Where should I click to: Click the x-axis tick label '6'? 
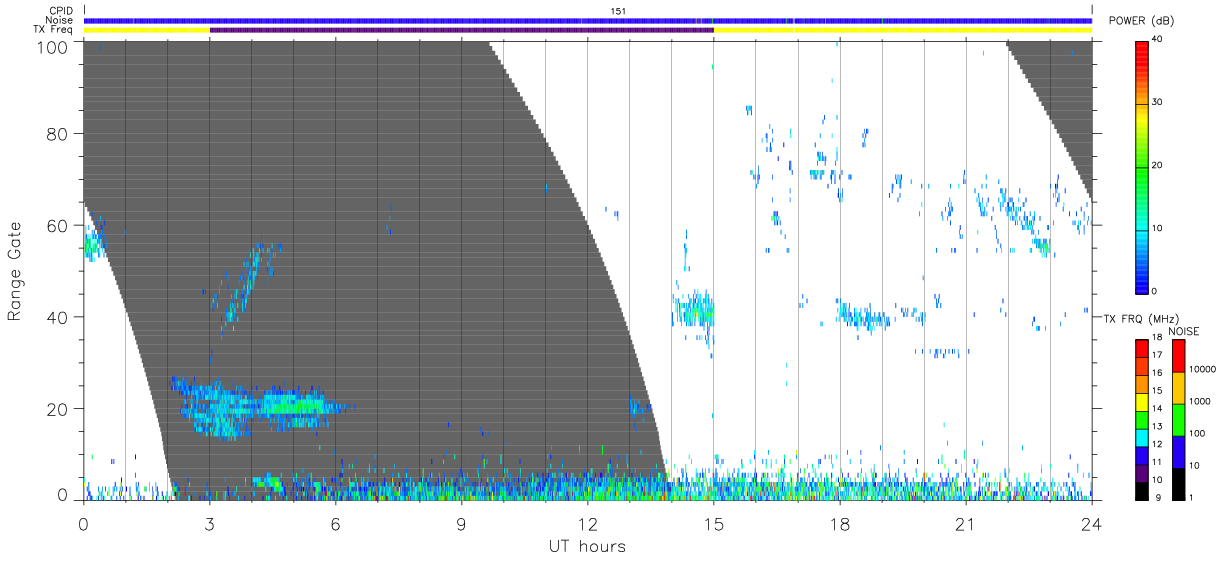coord(335,523)
